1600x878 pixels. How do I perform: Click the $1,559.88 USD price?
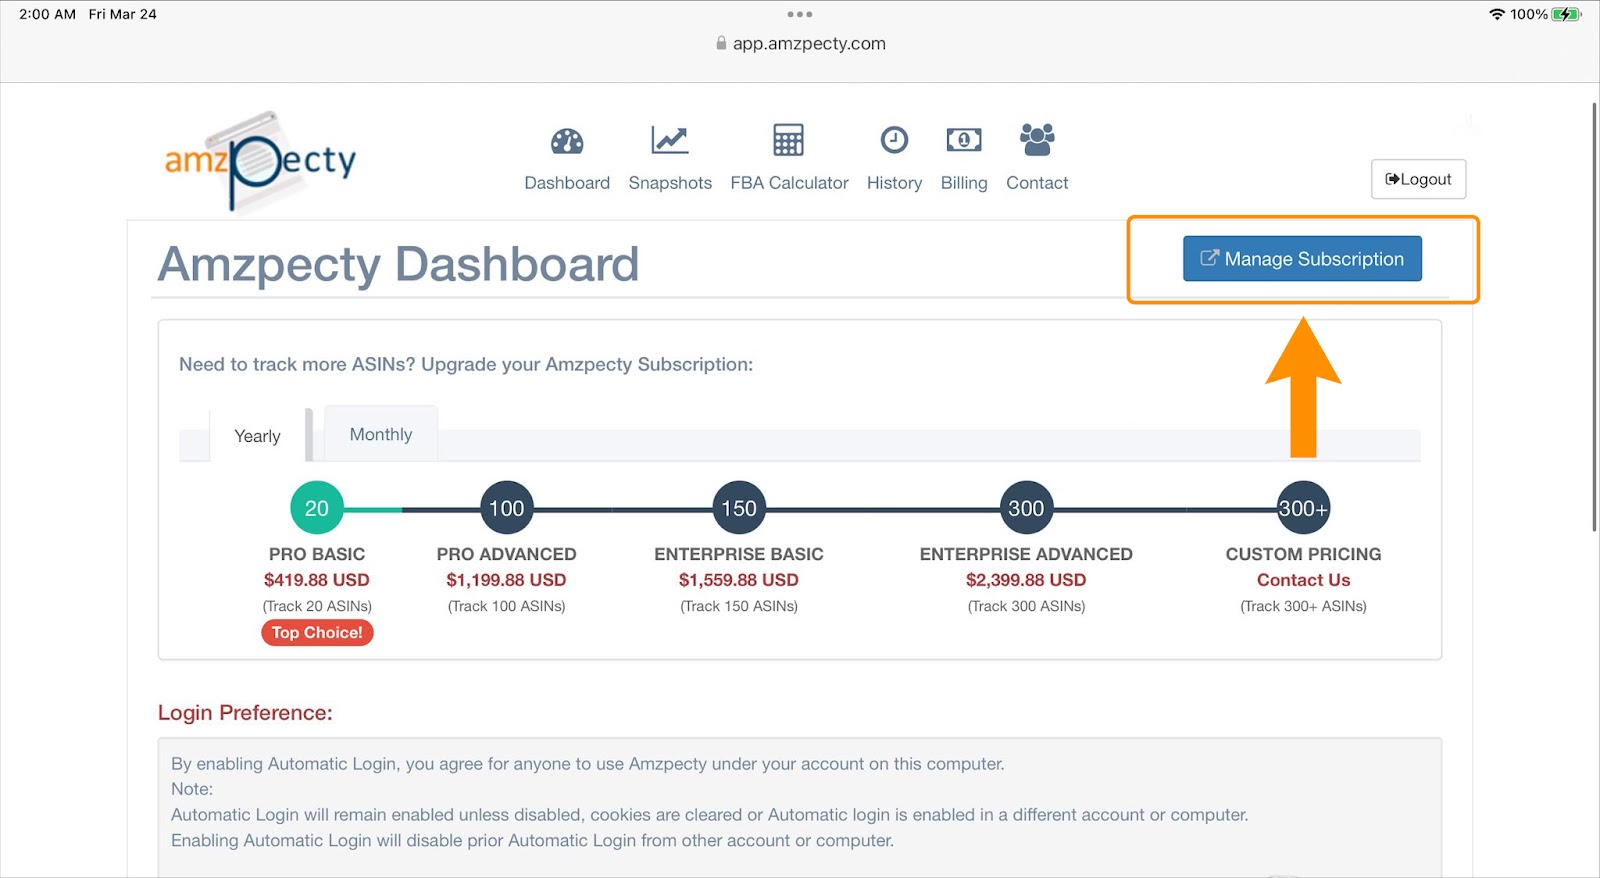point(739,580)
